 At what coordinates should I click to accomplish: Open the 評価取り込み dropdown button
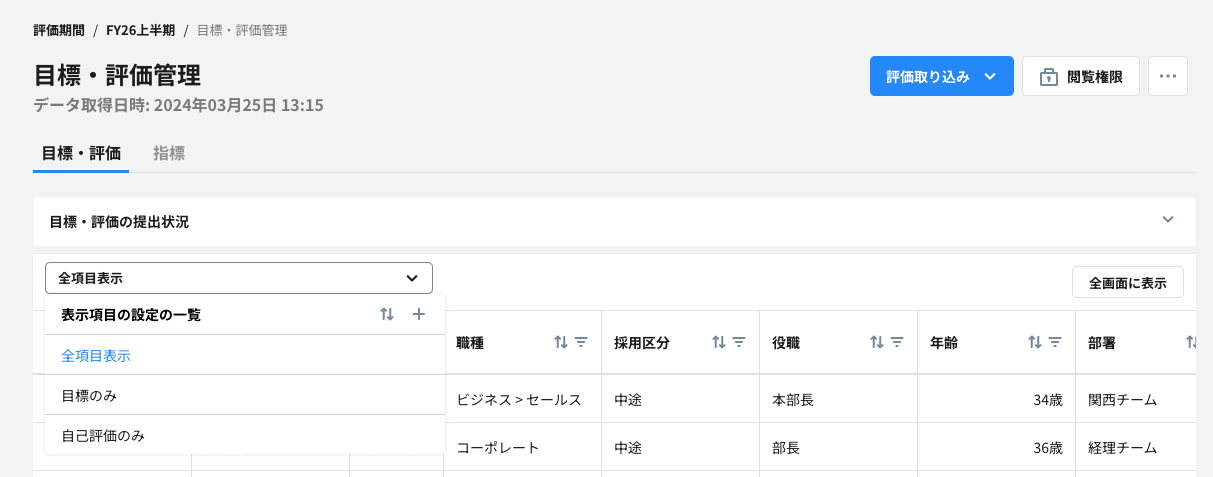[941, 76]
